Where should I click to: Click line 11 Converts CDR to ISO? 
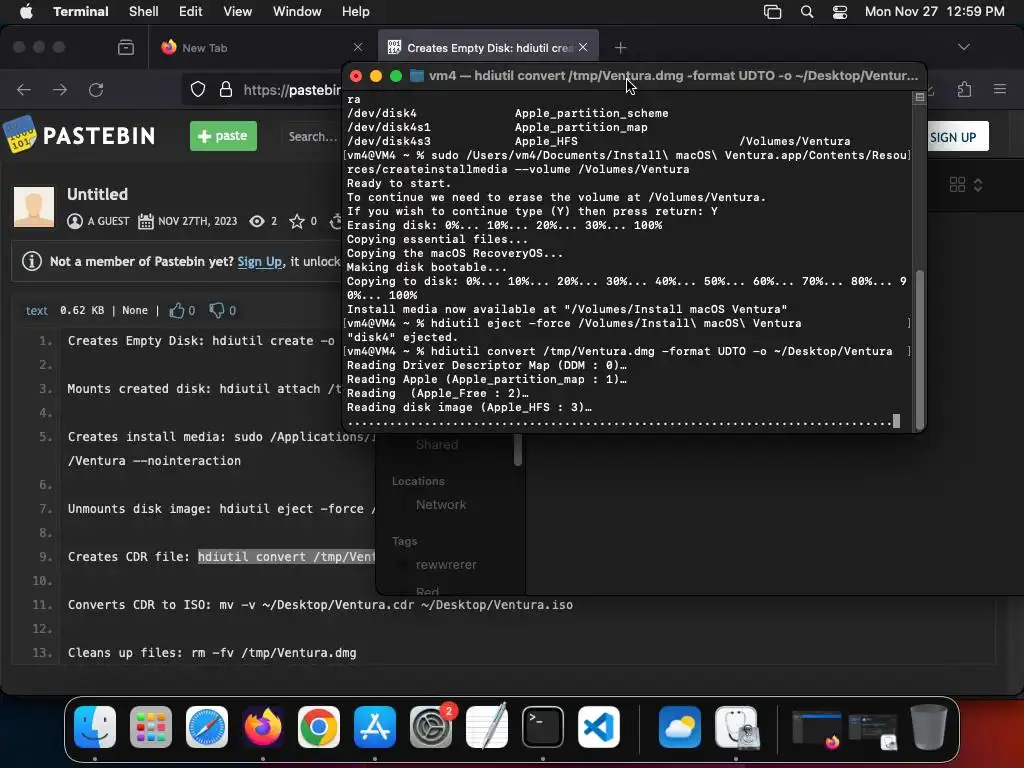click(320, 605)
